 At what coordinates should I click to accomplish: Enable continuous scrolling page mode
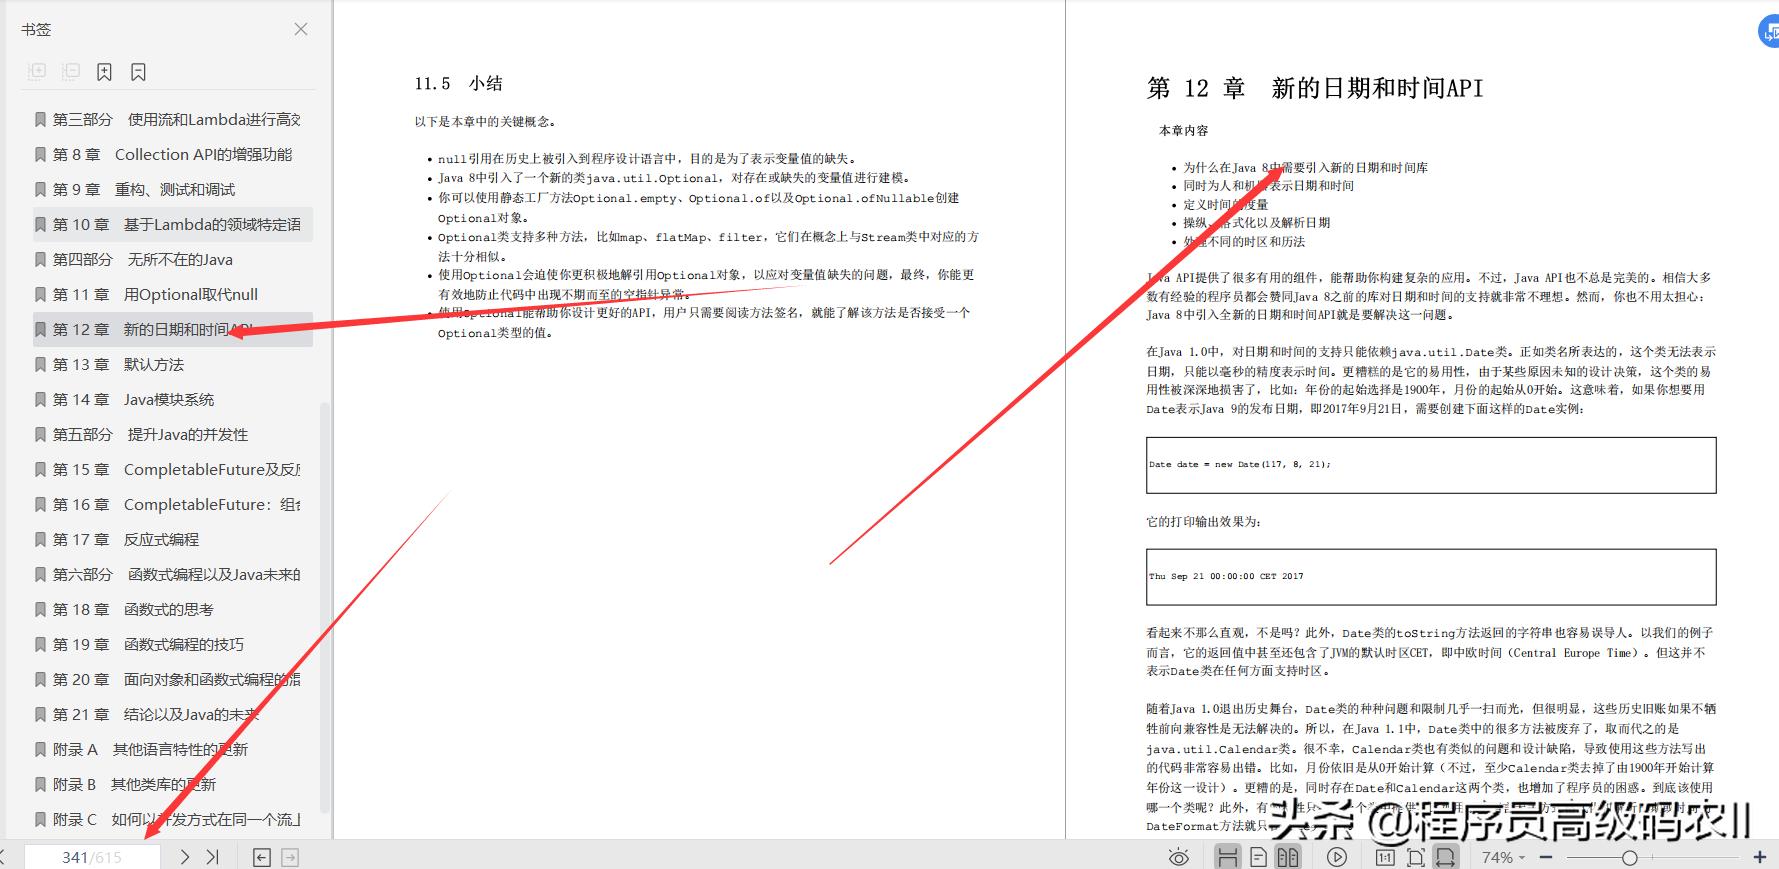coord(1228,857)
